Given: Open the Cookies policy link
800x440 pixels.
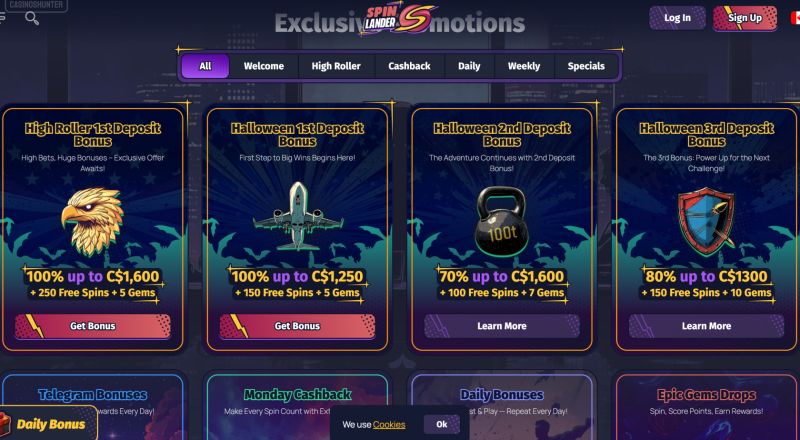Looking at the screenshot, I should pyautogui.click(x=389, y=425).
